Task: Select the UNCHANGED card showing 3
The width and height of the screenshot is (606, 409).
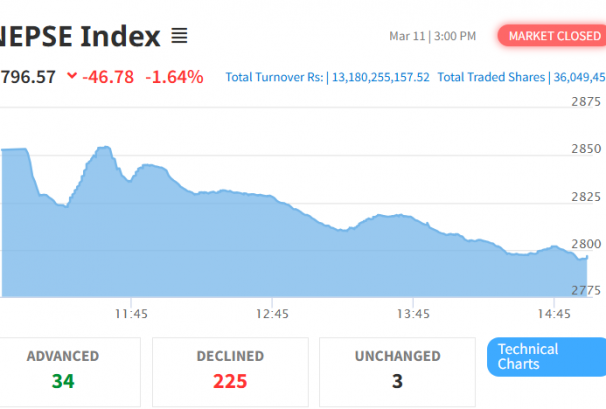Action: pos(397,370)
